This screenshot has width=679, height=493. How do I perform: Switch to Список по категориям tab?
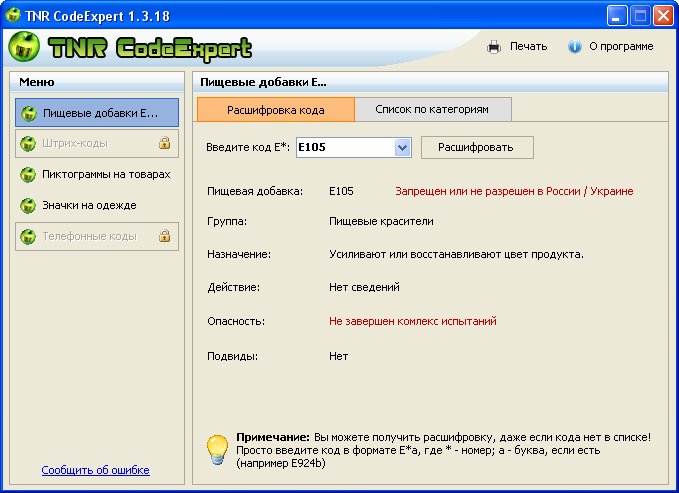pos(433,108)
